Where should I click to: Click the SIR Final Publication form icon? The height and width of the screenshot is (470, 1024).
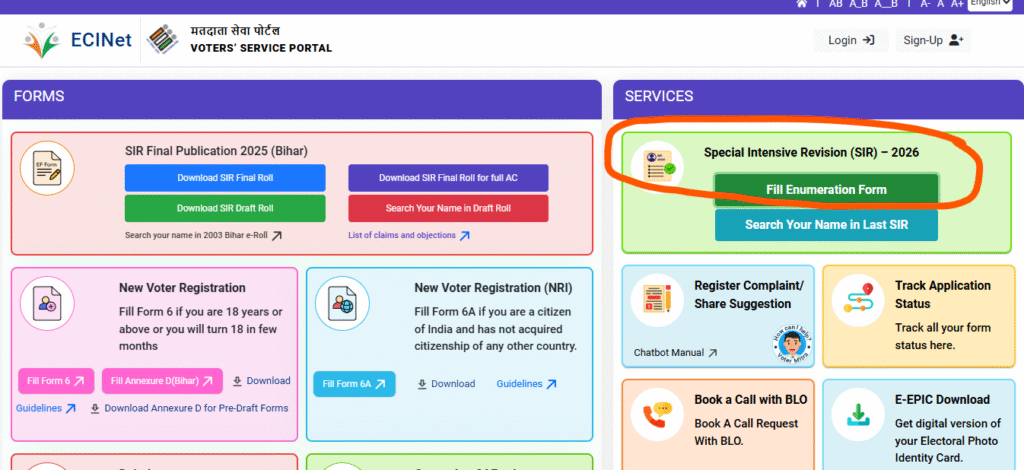(x=48, y=169)
